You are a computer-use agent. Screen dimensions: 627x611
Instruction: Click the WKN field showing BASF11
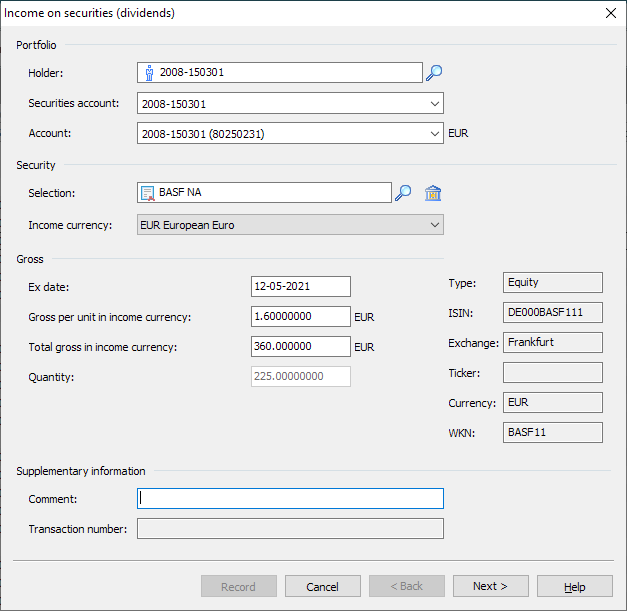click(552, 432)
